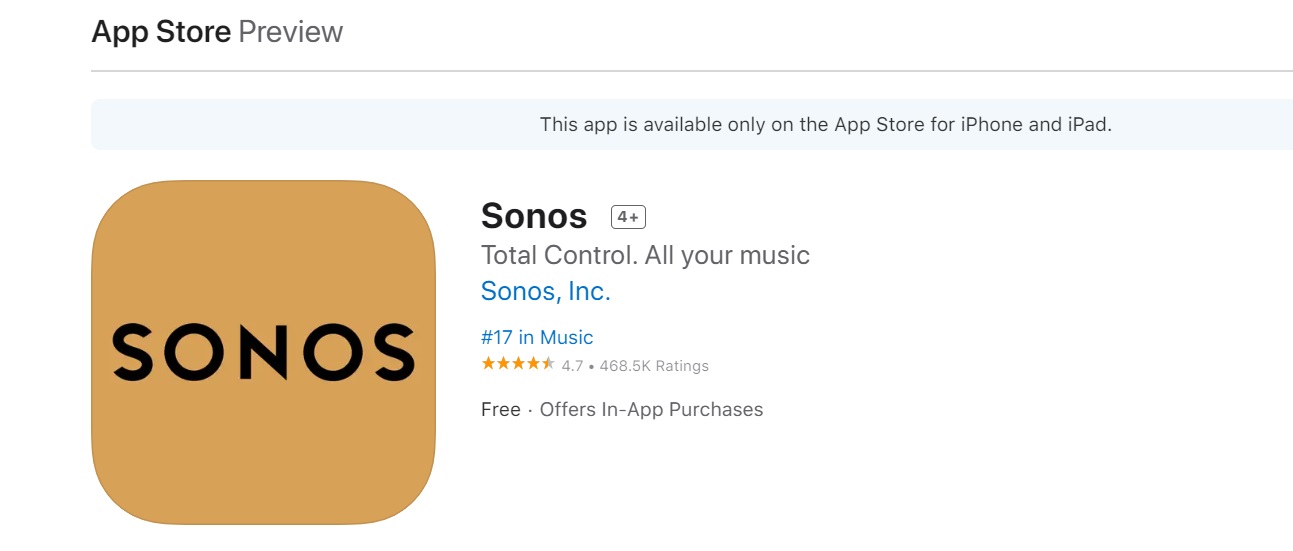Screen dimensions: 1293x551
Task: Open the #17 in Music chart link
Action: click(536, 337)
